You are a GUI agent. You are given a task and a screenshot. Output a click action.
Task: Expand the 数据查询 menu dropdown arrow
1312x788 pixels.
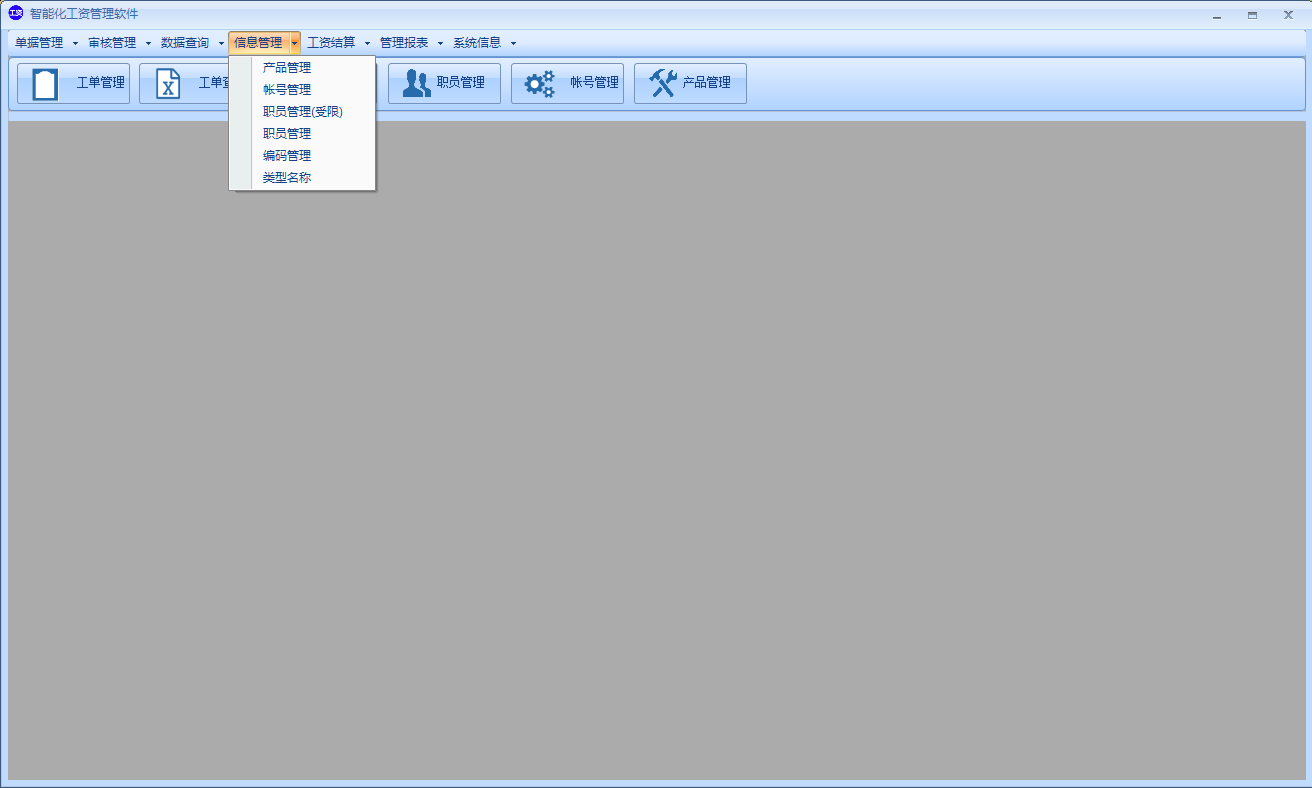click(221, 43)
